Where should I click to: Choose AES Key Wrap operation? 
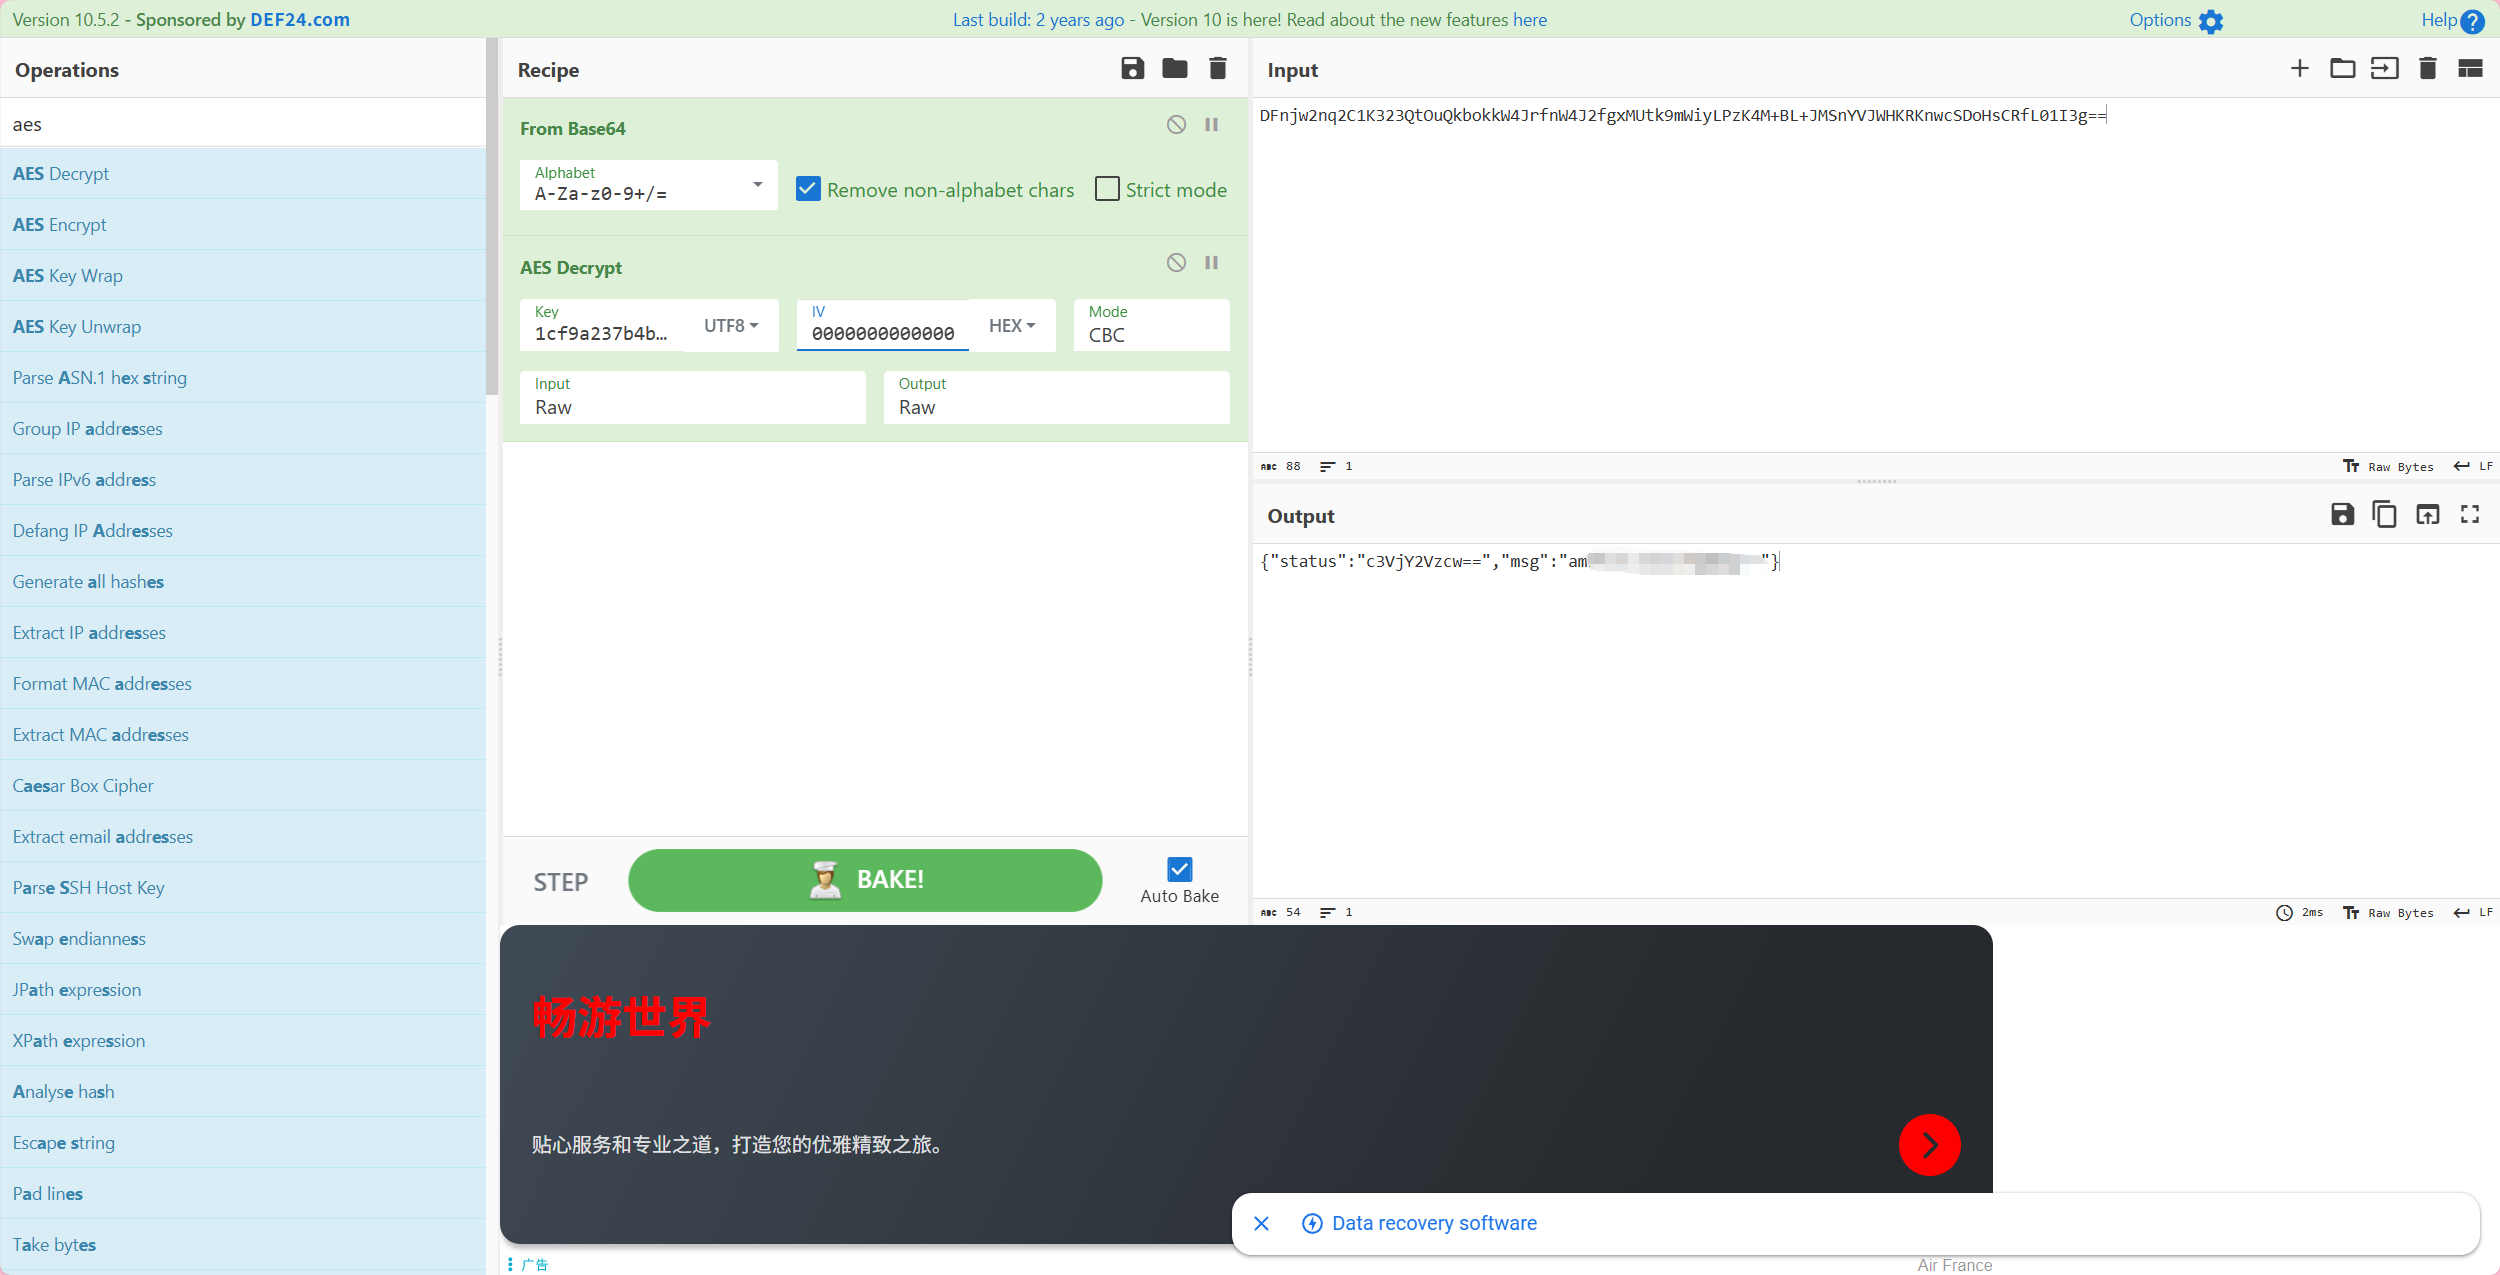68,276
